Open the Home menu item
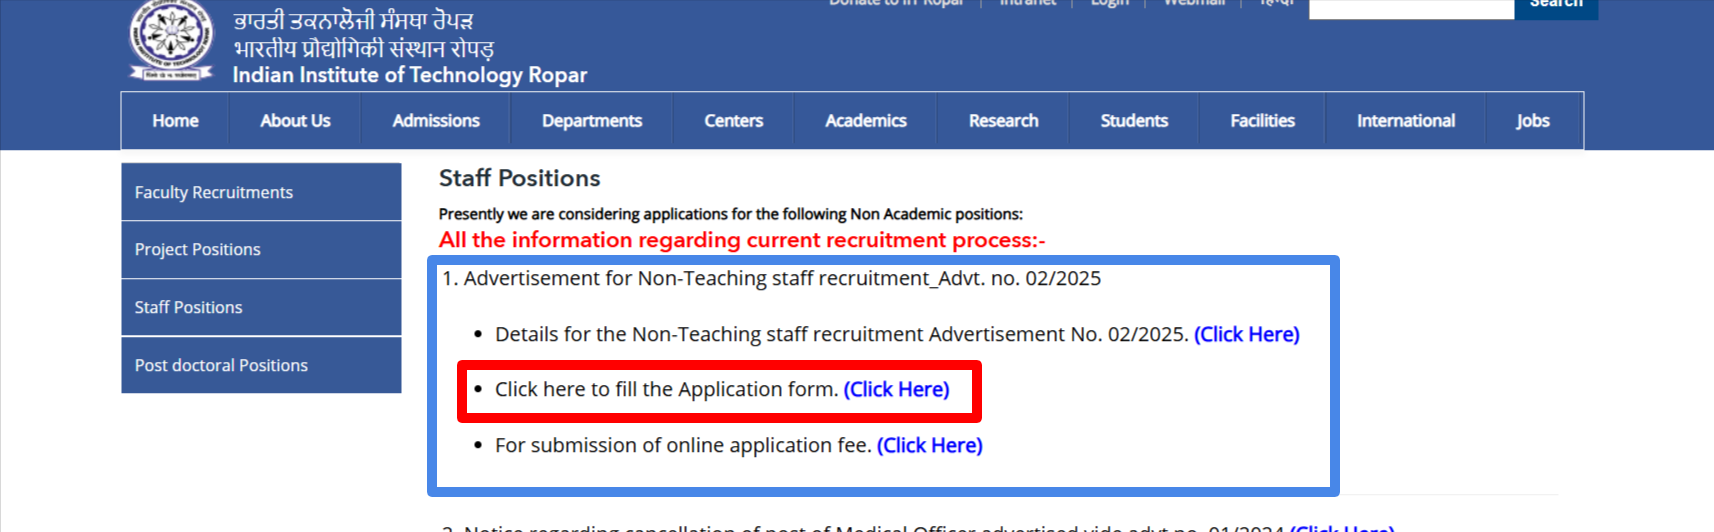 pyautogui.click(x=175, y=121)
